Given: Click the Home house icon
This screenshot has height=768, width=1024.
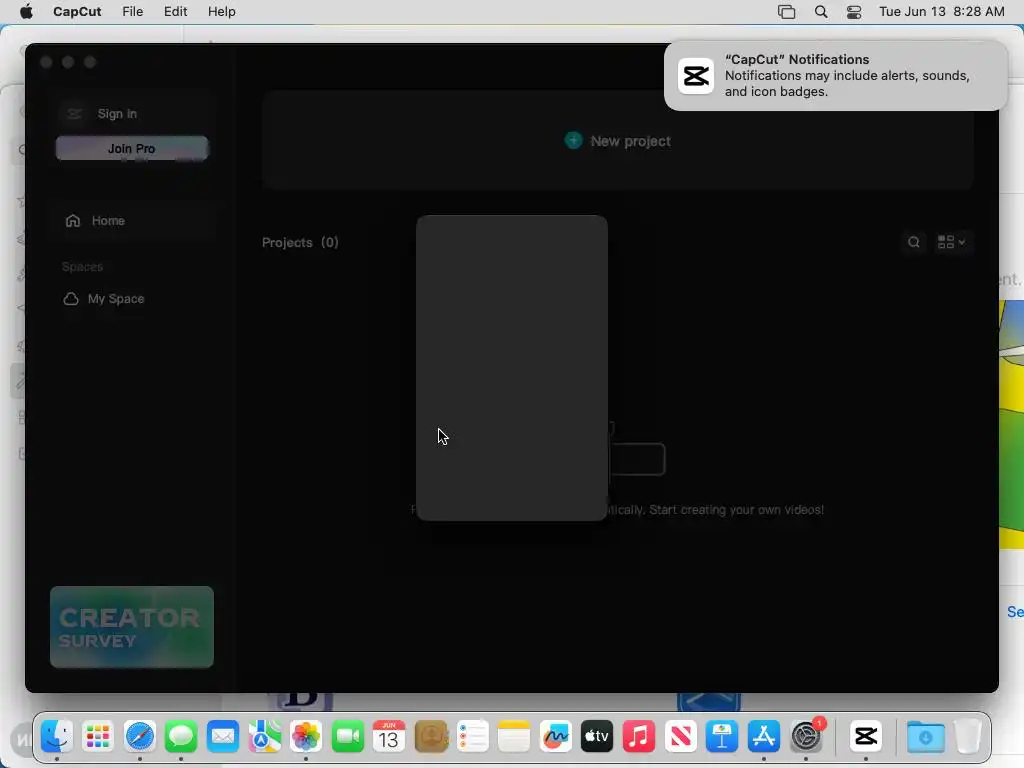Looking at the screenshot, I should pos(72,221).
